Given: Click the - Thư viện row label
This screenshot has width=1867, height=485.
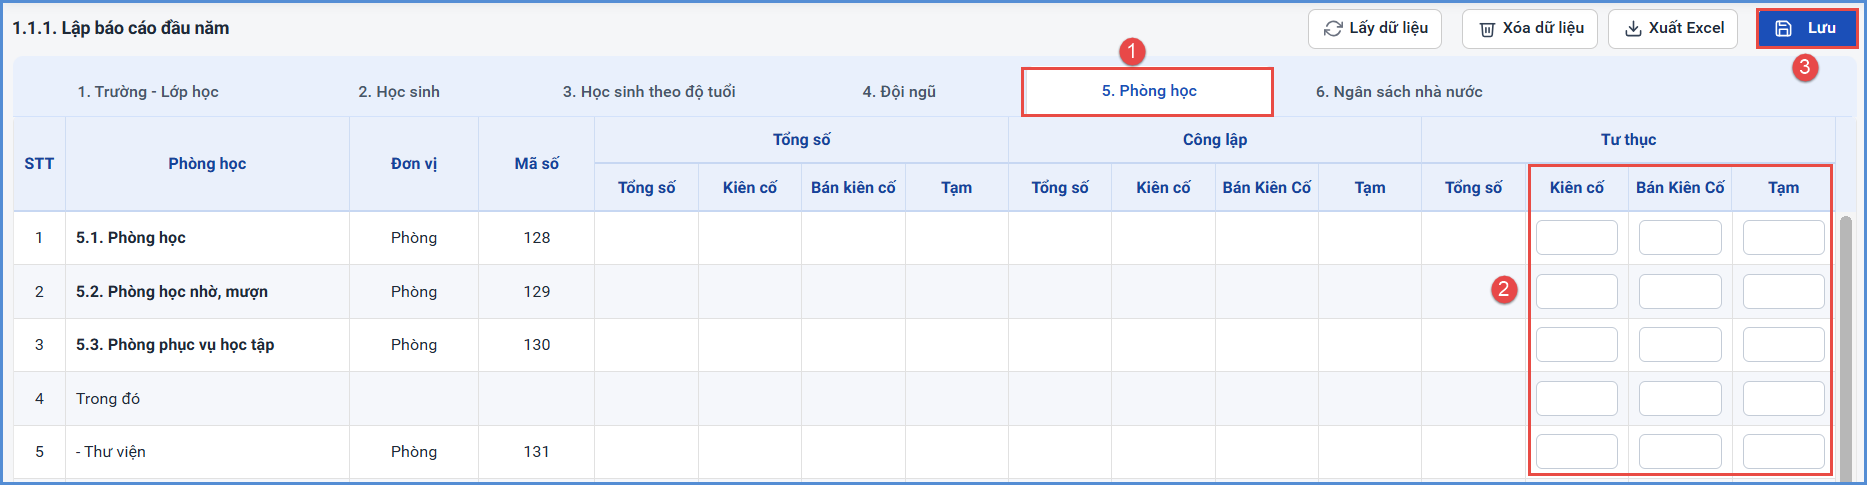Looking at the screenshot, I should [111, 452].
